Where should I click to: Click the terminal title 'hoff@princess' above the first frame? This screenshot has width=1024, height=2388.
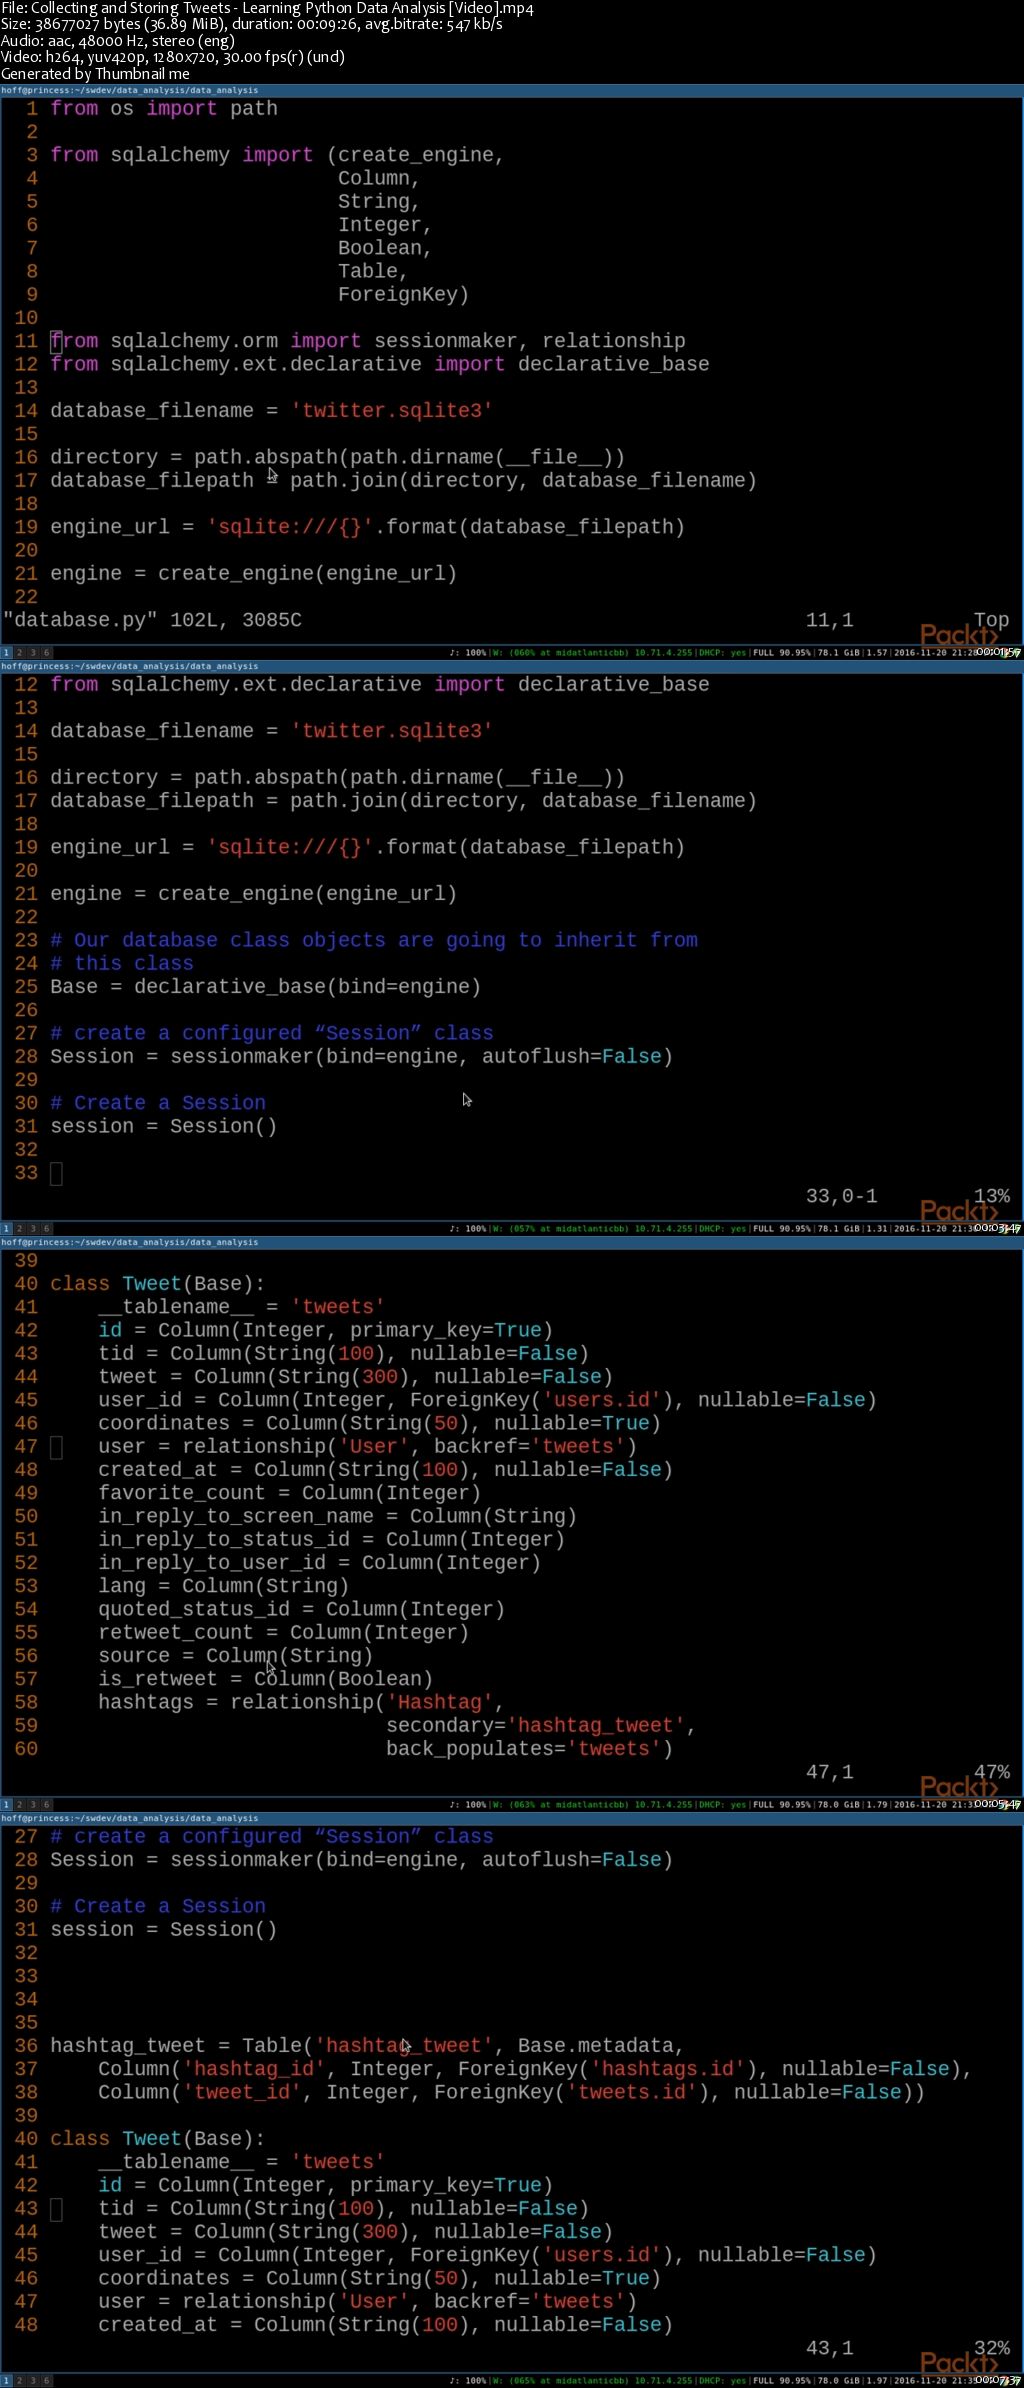pyautogui.click(x=129, y=90)
